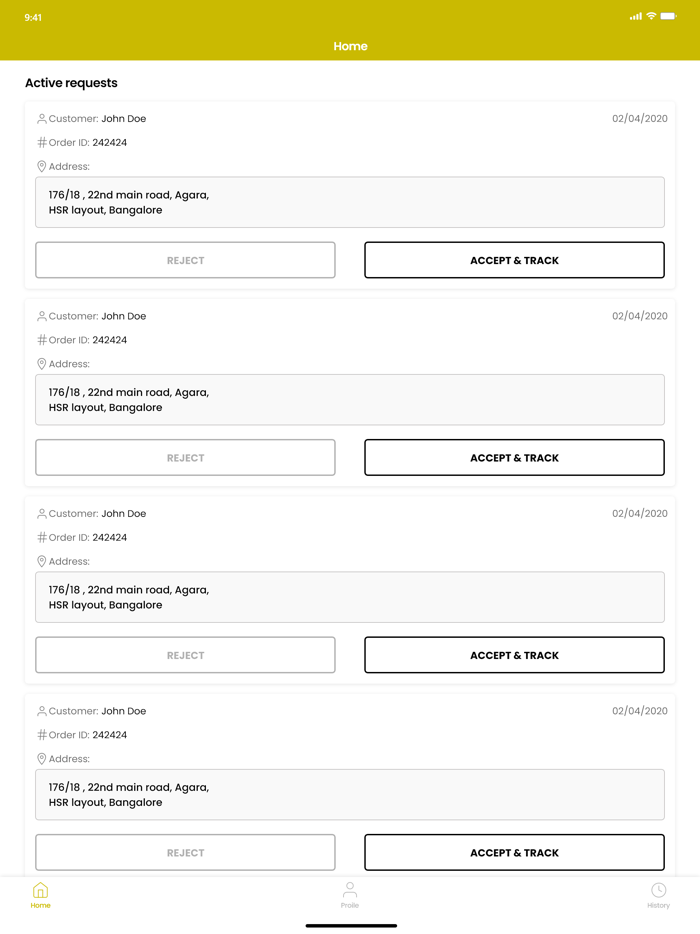
Task: Click the person icon in first request card
Action: (x=42, y=119)
